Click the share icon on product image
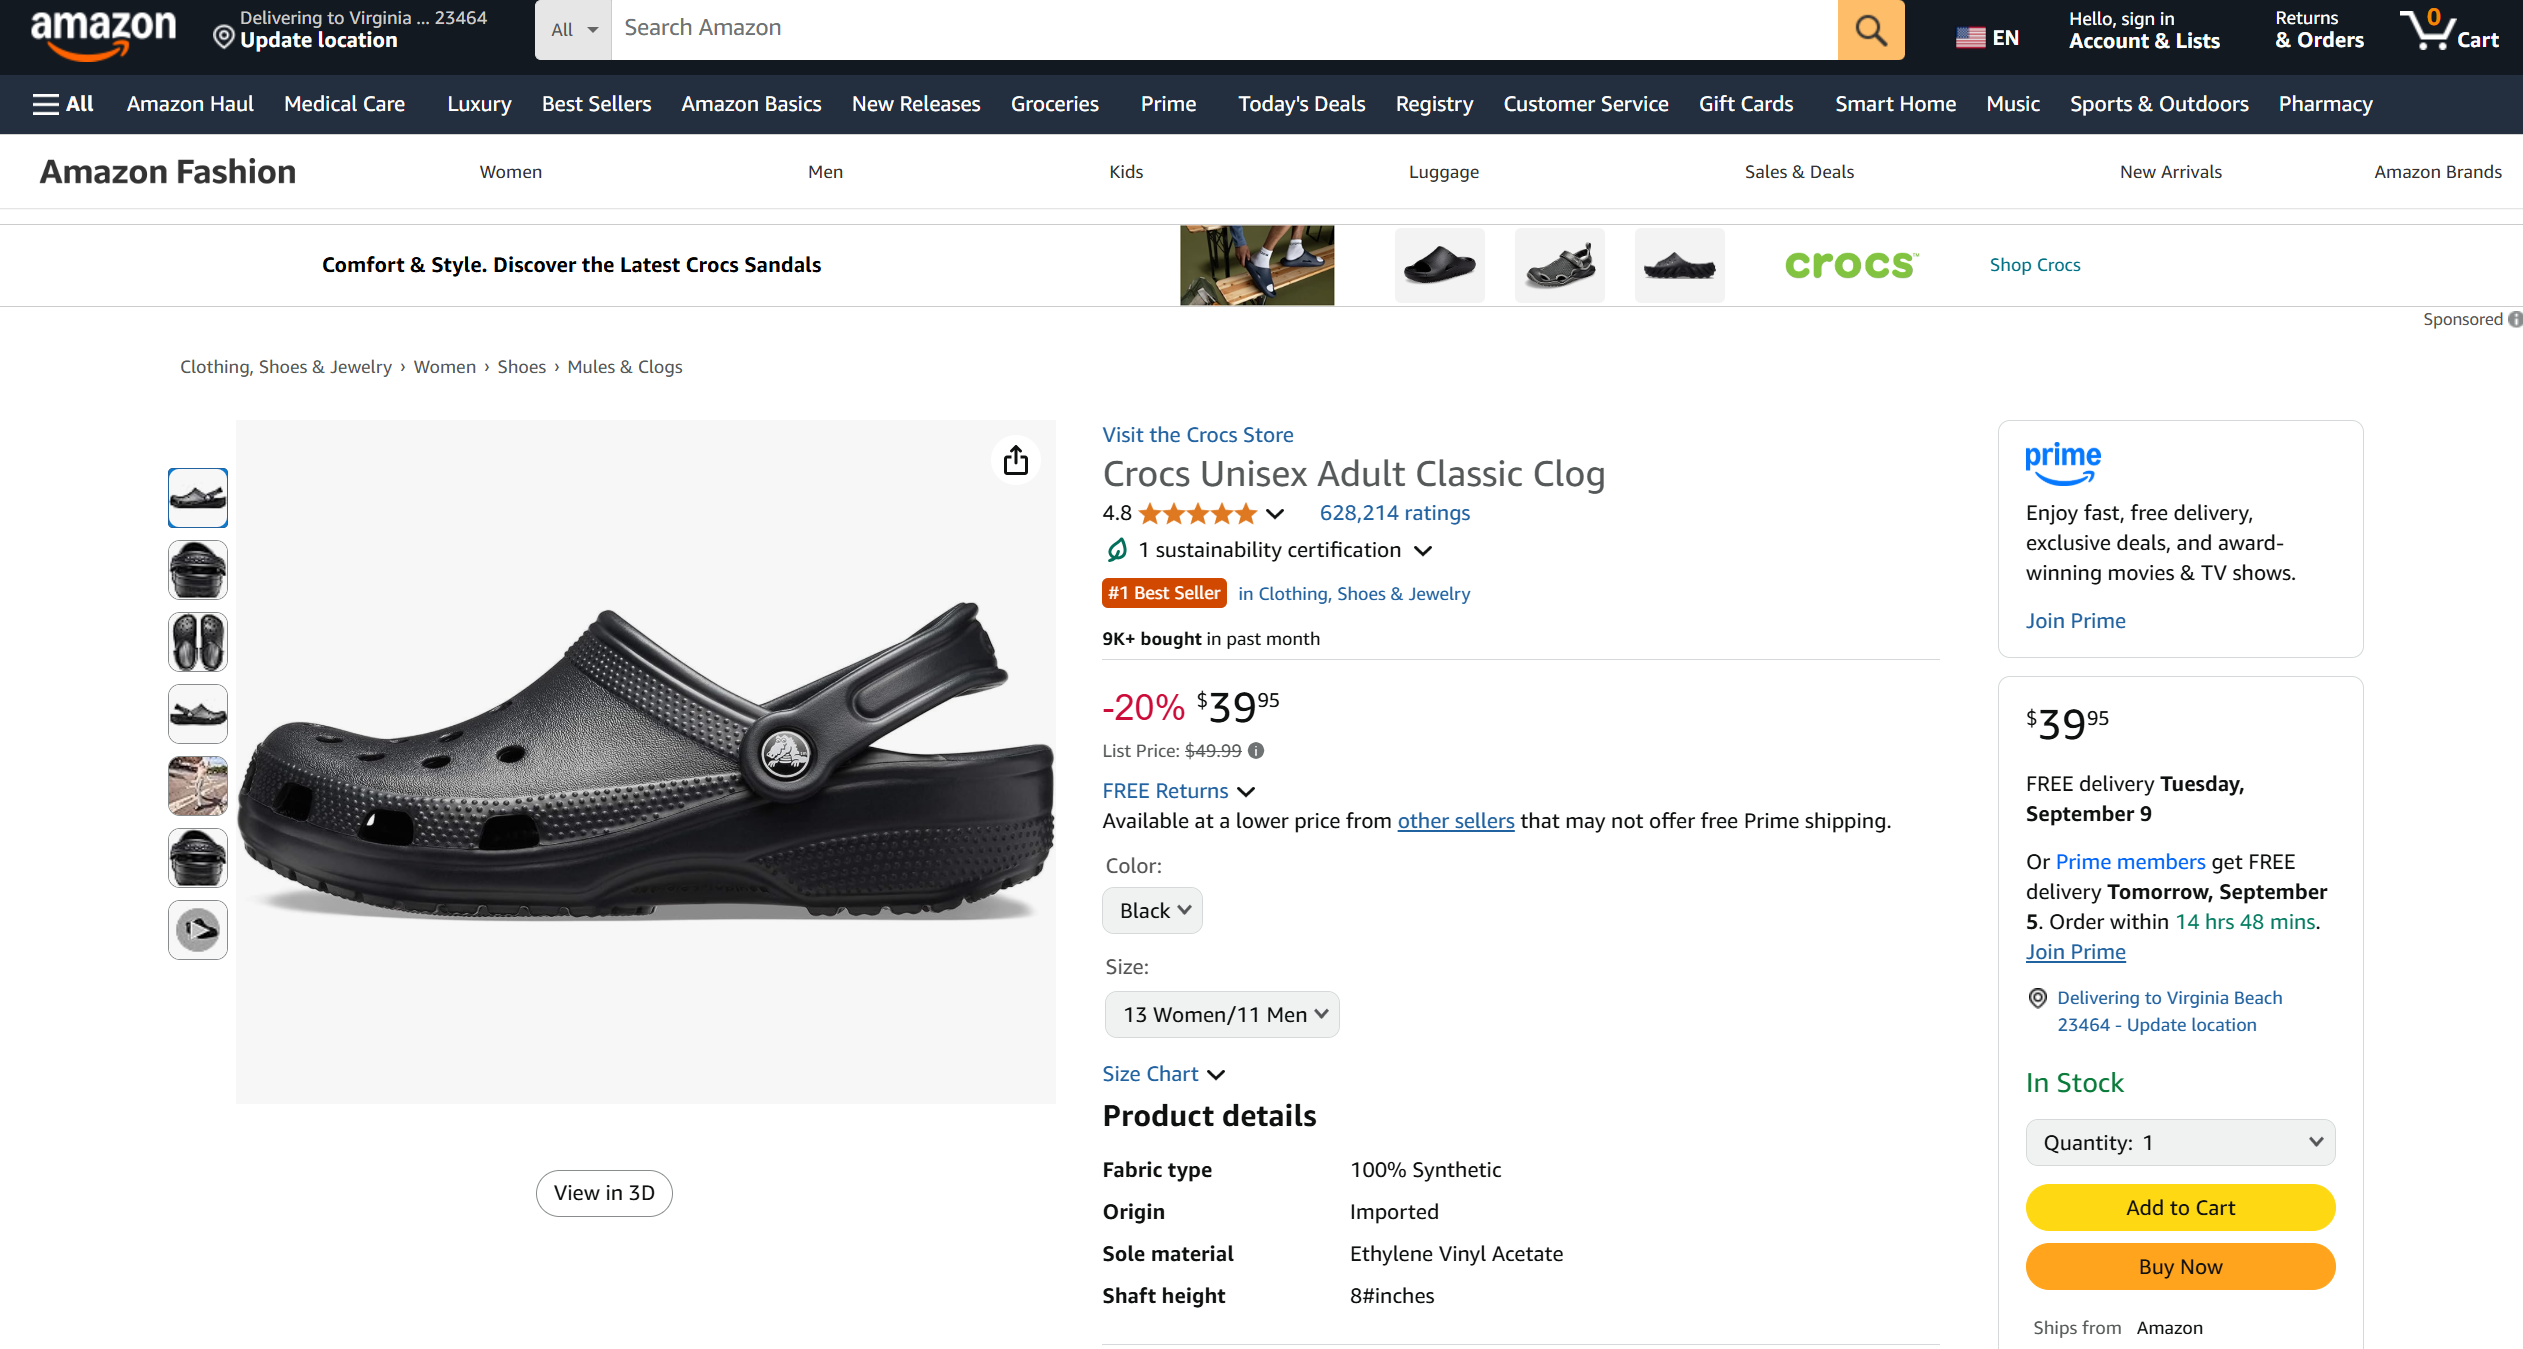The height and width of the screenshot is (1349, 2523). 1016,460
